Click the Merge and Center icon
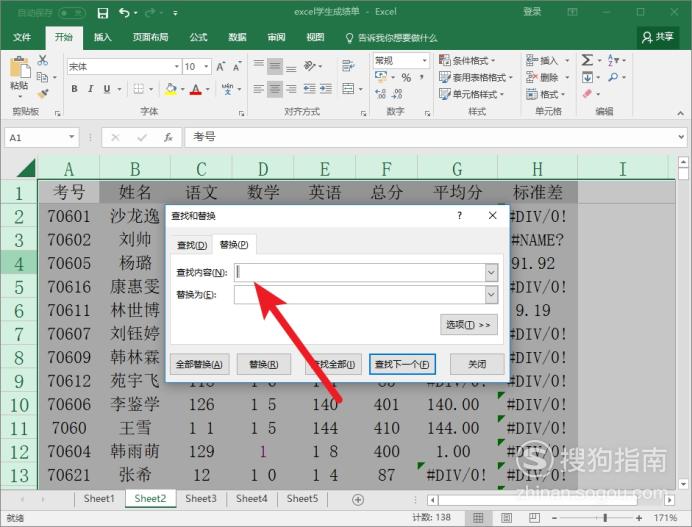This screenshot has height=527, width=692. [x=348, y=89]
